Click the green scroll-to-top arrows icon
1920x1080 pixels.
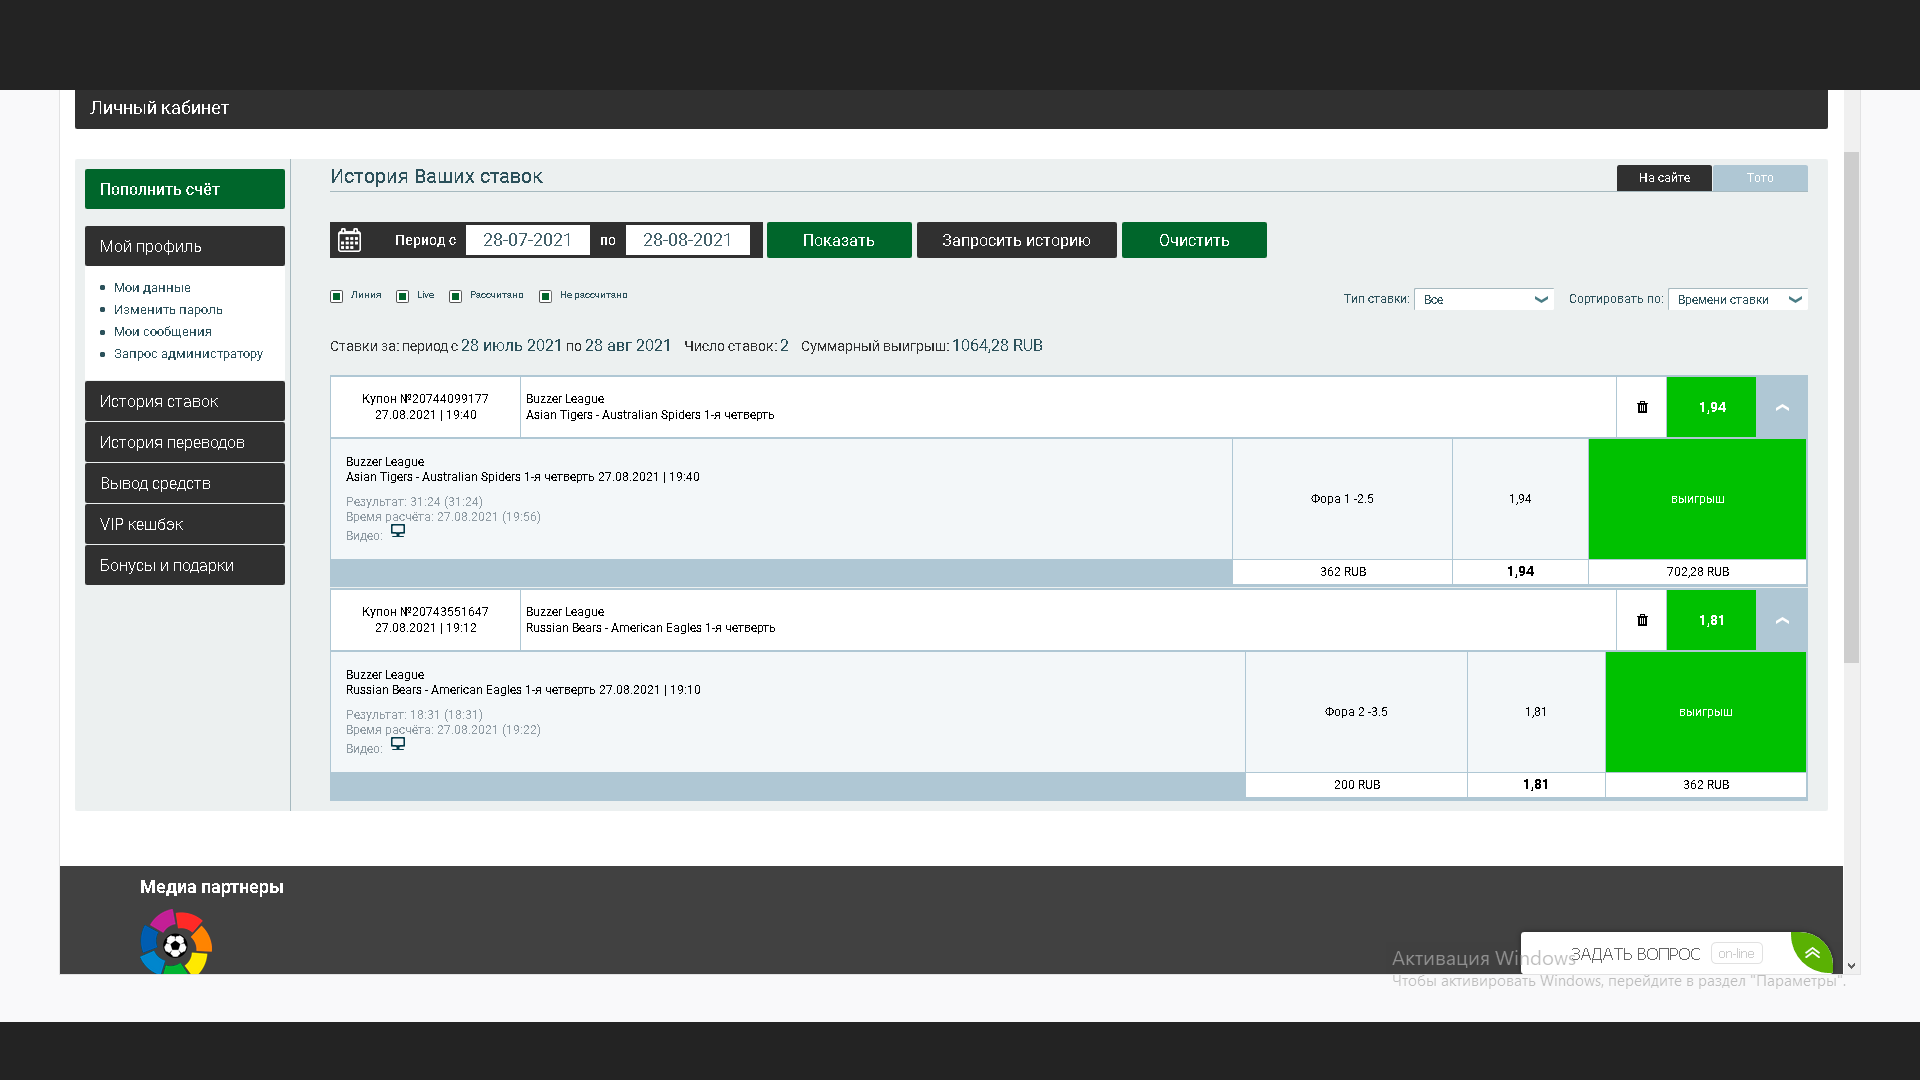(1811, 953)
